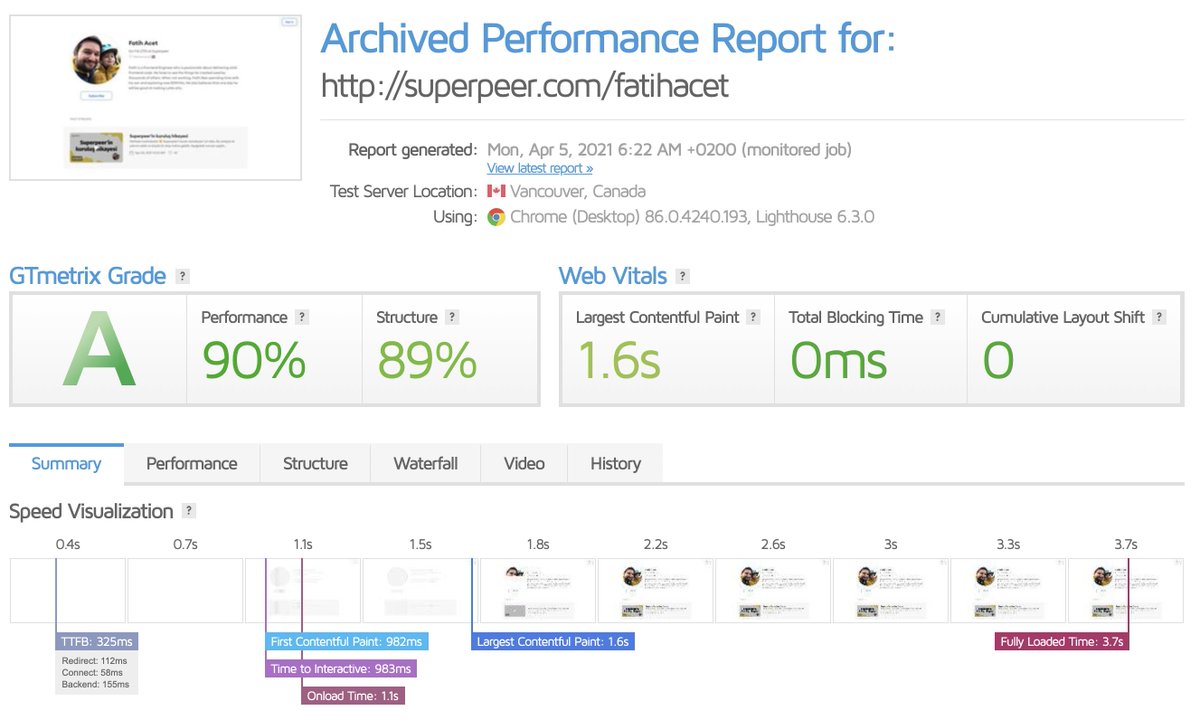The width and height of the screenshot is (1200, 720).
Task: Click the help icon next to GTmetrix Grade
Action: (182, 277)
